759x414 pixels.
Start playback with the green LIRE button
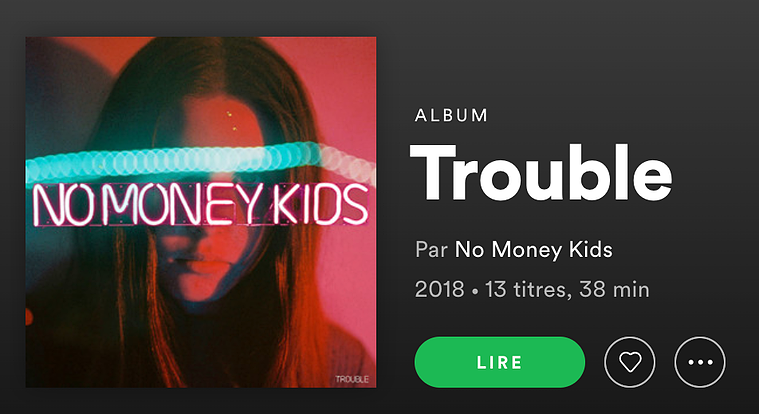[500, 362]
